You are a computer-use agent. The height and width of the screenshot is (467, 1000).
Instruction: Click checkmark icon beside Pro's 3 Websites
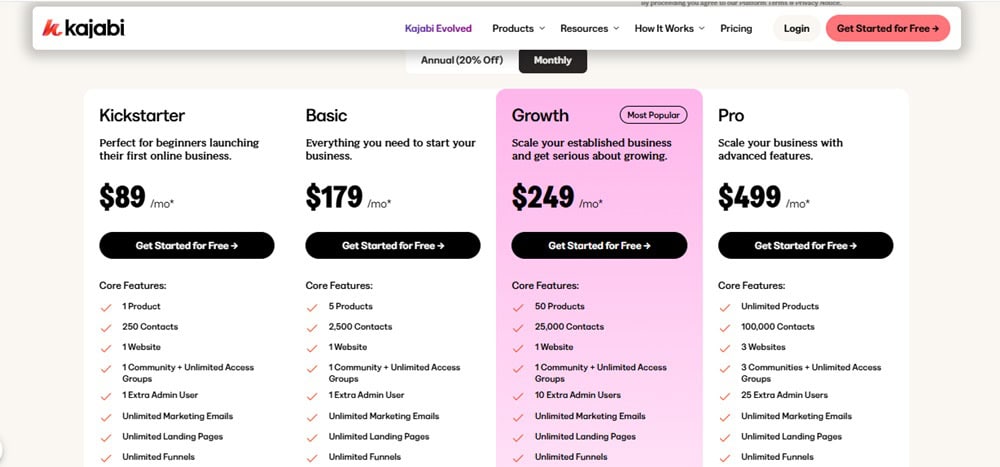coord(724,348)
